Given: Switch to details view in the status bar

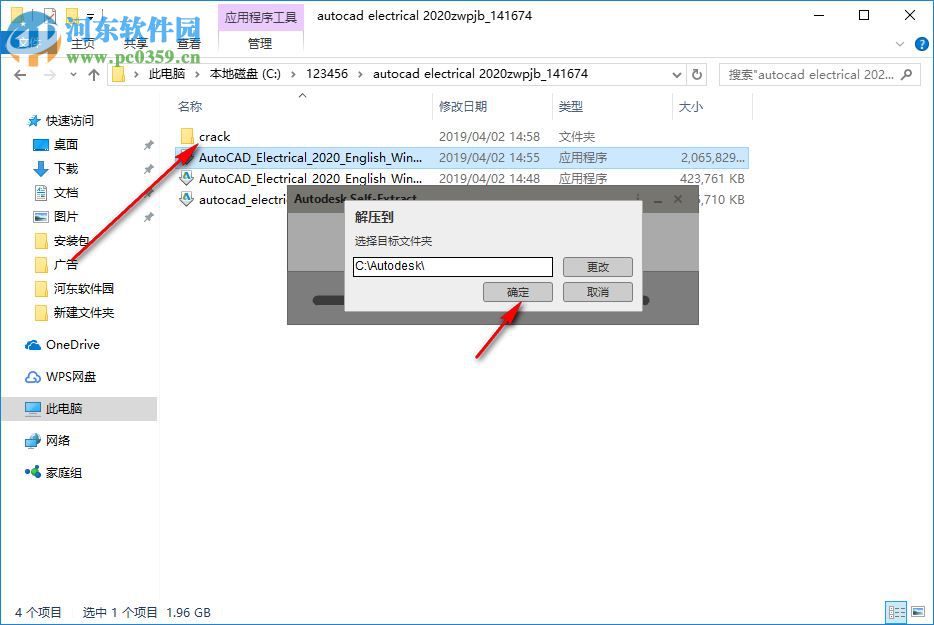Looking at the screenshot, I should tap(897, 612).
